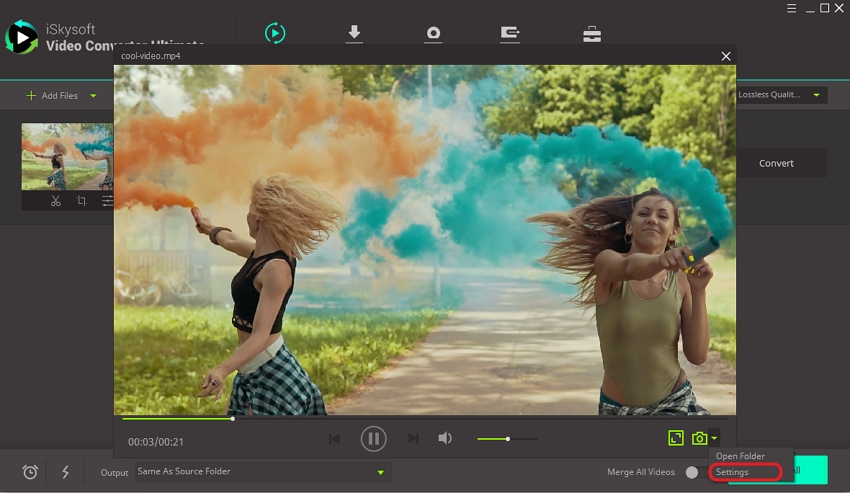The width and height of the screenshot is (850, 493).
Task: Open the Transfer tab icon
Action: point(510,34)
